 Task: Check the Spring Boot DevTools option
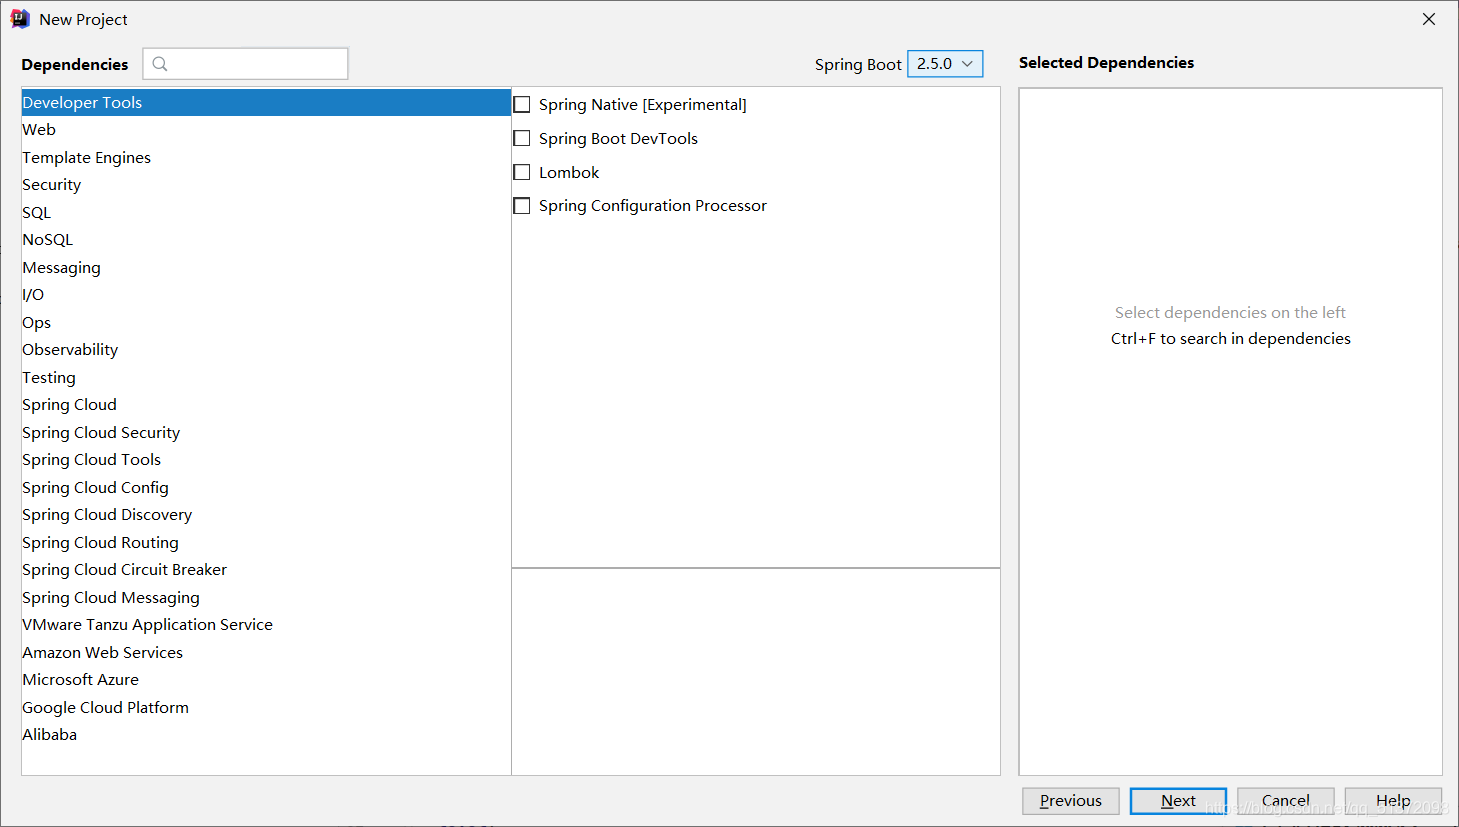522,139
